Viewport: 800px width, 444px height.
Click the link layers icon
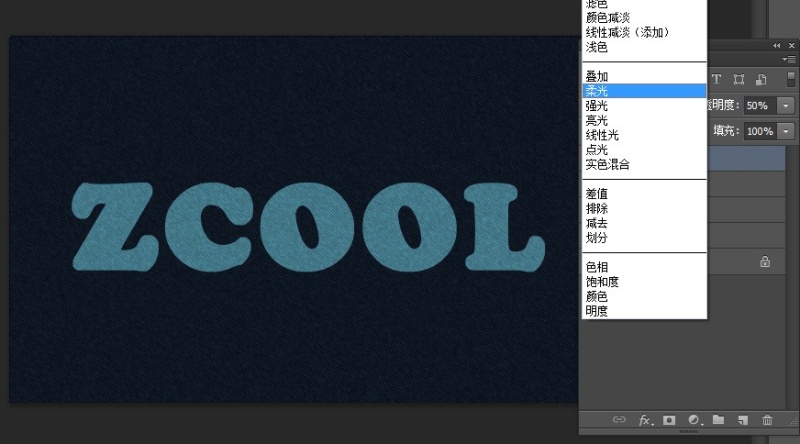619,421
